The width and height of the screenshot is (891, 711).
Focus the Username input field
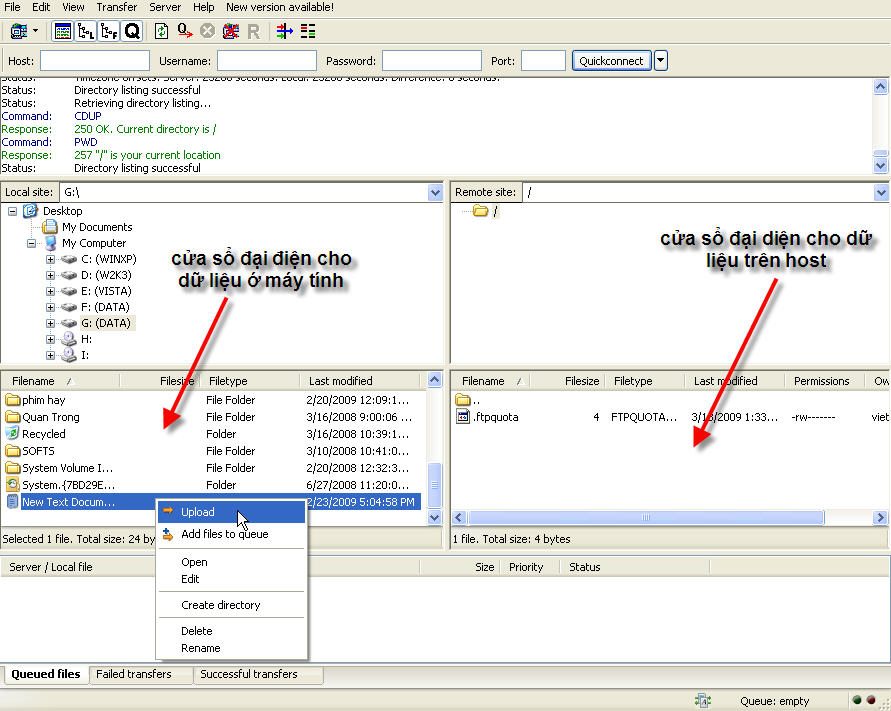267,61
